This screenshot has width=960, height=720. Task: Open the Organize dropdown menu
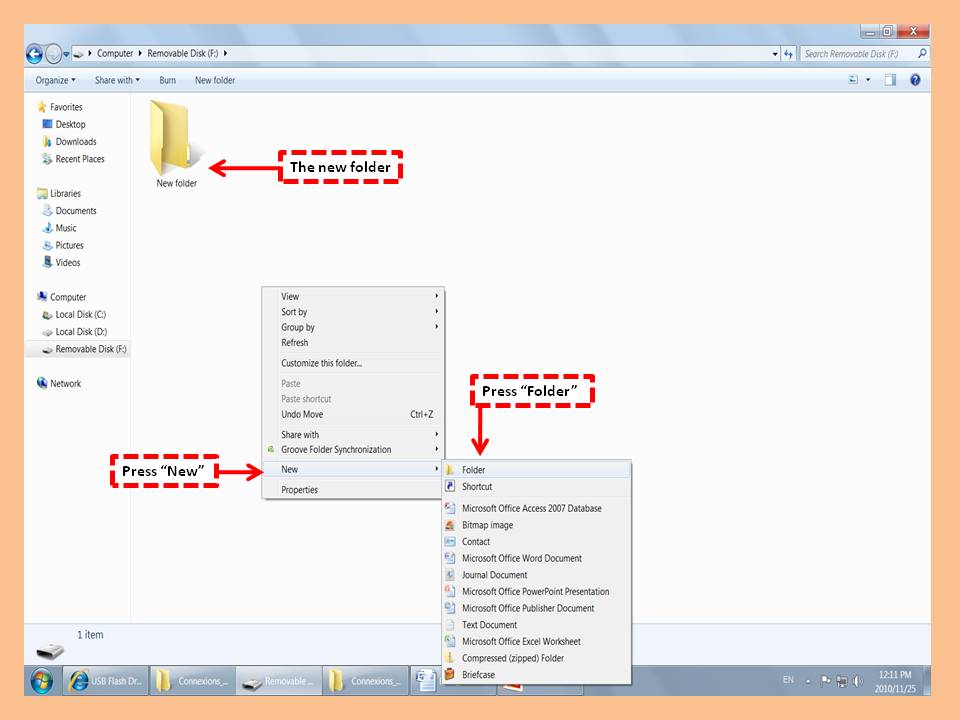55,80
